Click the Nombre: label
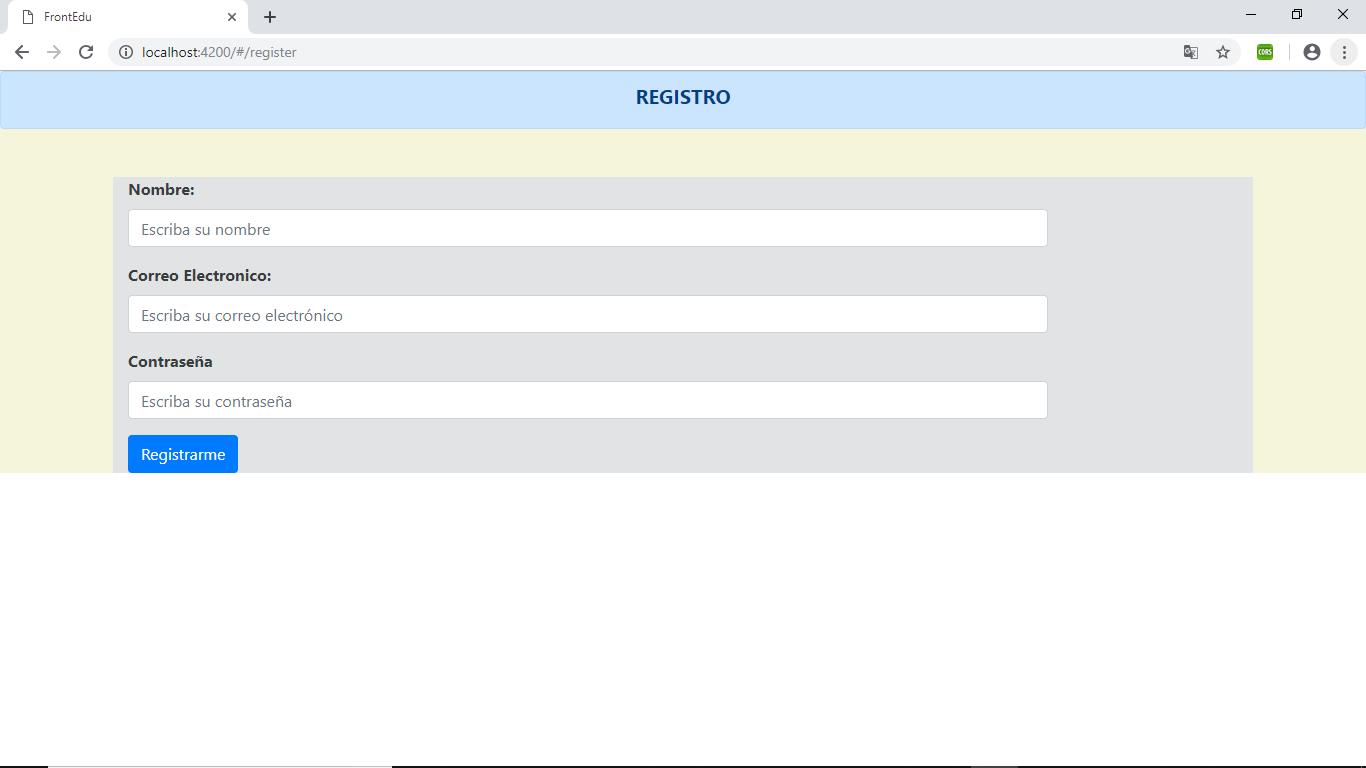Screen dimensions: 1366x768 coord(162,190)
